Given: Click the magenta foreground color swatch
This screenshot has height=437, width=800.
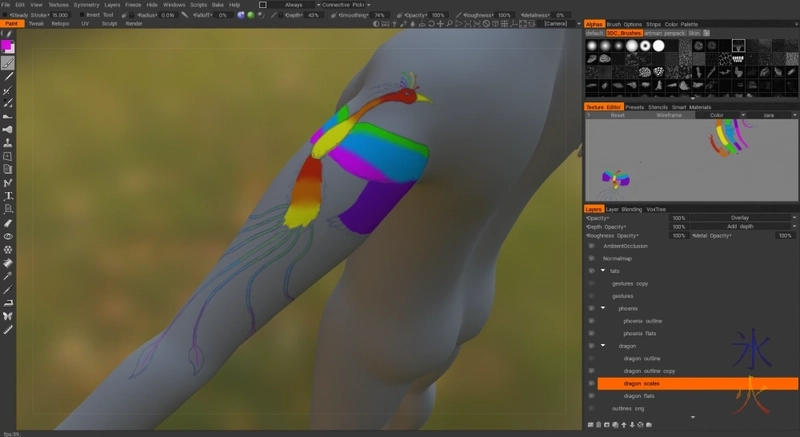Looking at the screenshot, I should 7,45.
